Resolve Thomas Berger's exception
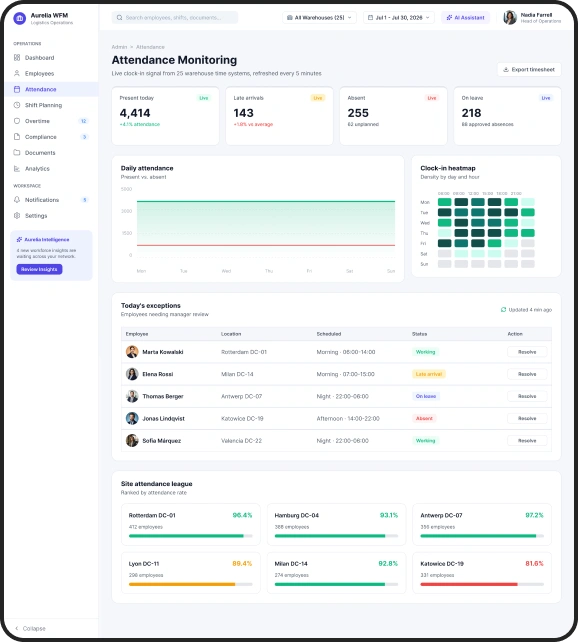Image resolution: width=578 pixels, height=642 pixels. (x=527, y=396)
